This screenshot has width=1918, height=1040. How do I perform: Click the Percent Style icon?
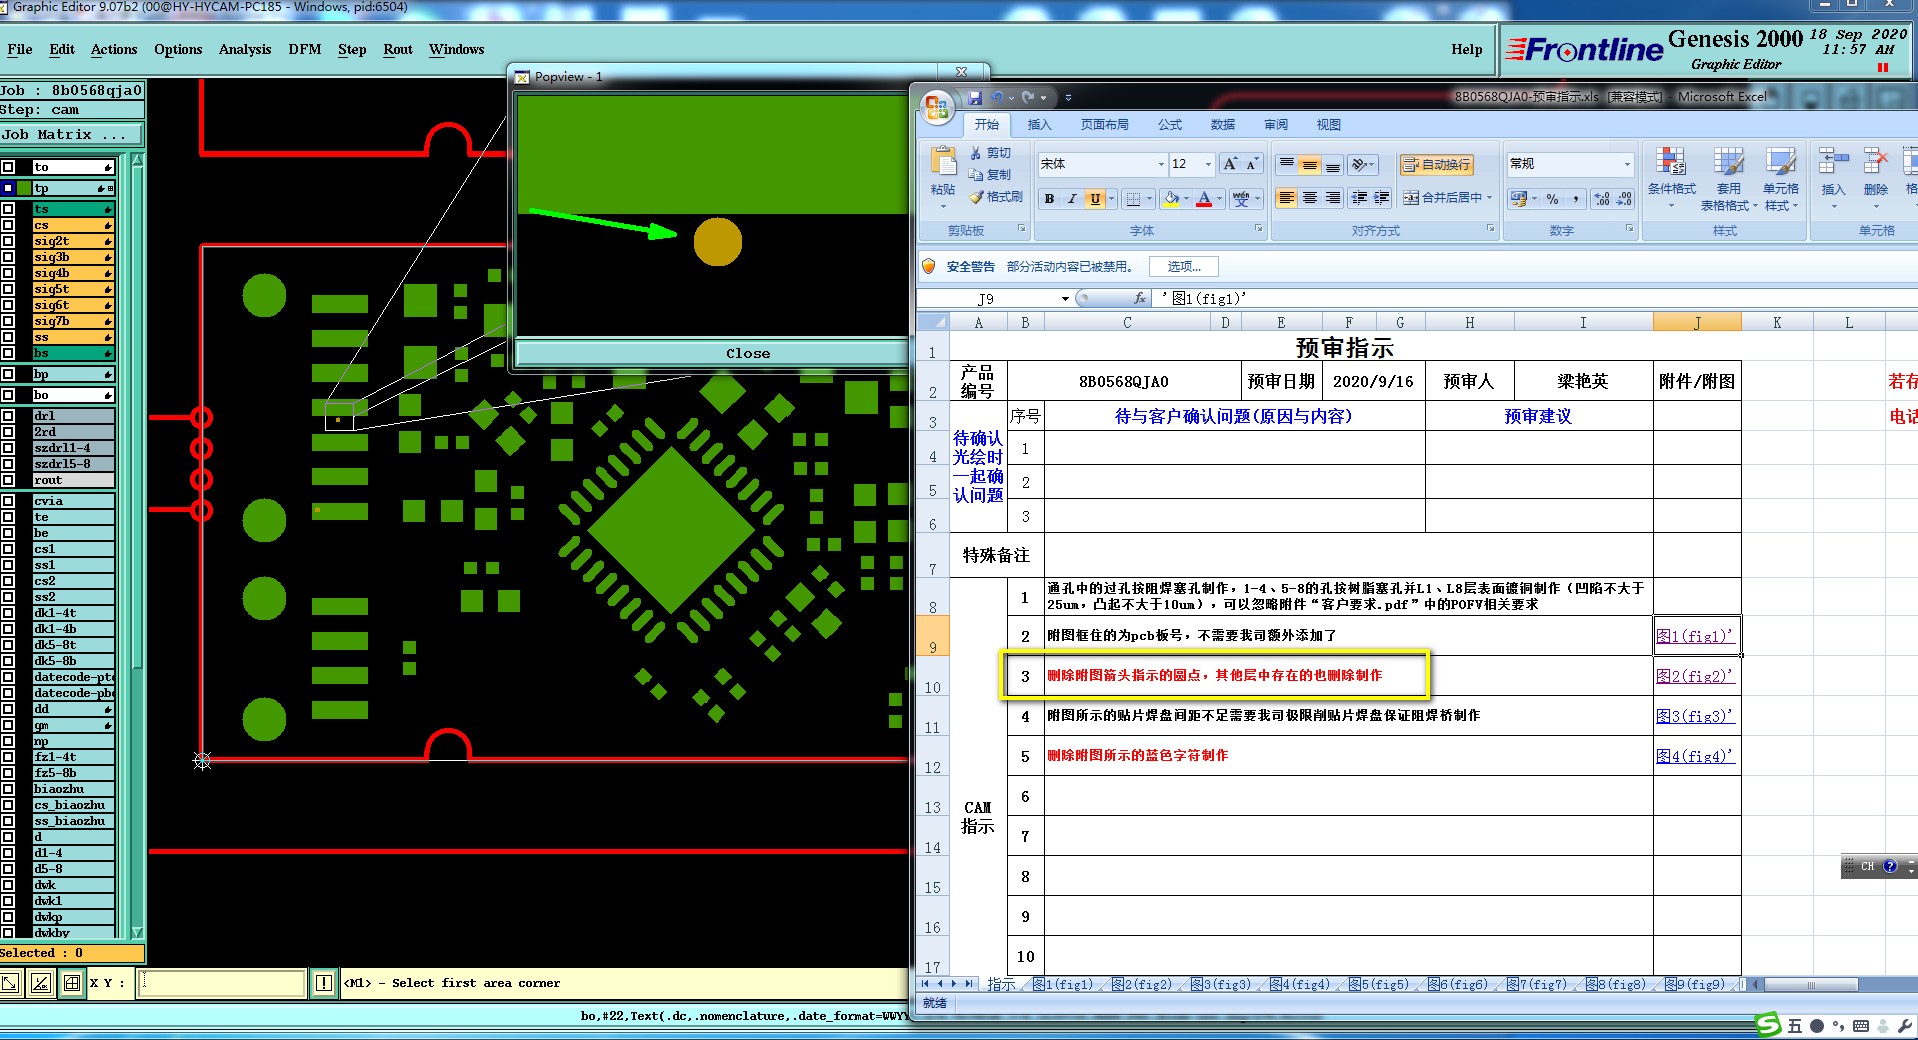point(1553,198)
